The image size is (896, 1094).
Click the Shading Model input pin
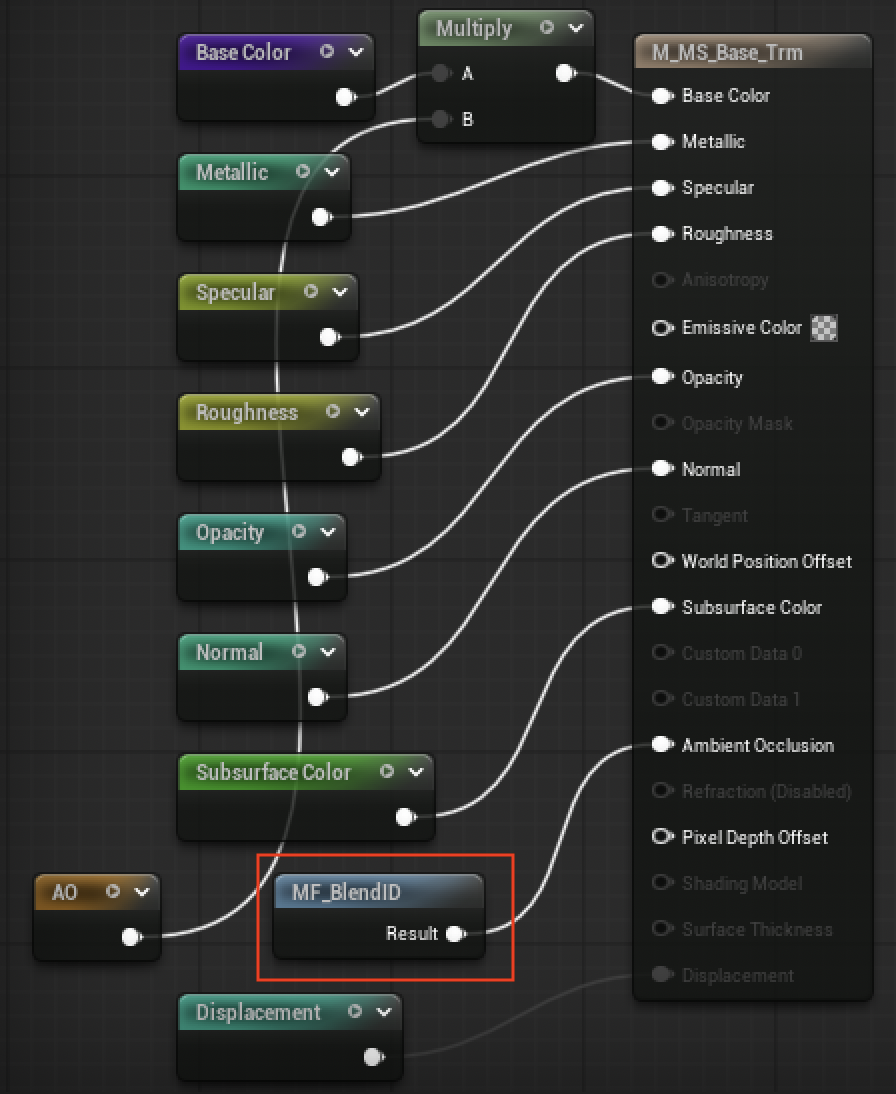pos(662,883)
